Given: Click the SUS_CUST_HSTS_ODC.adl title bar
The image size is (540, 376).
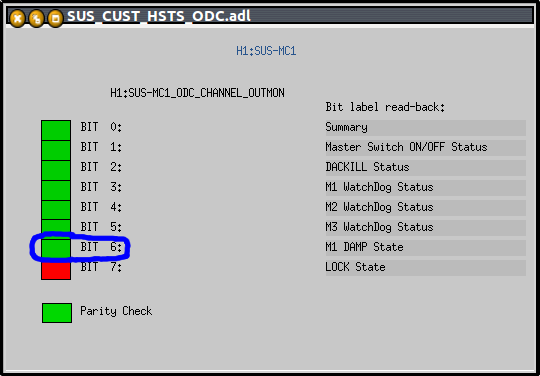Looking at the screenshot, I should point(270,16).
